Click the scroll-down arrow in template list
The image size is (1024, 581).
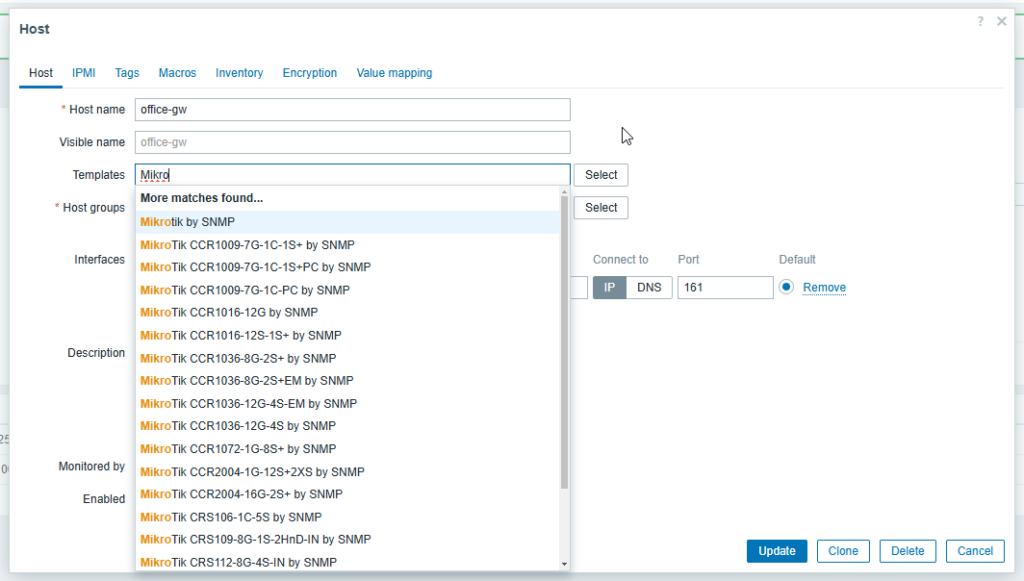coord(564,564)
